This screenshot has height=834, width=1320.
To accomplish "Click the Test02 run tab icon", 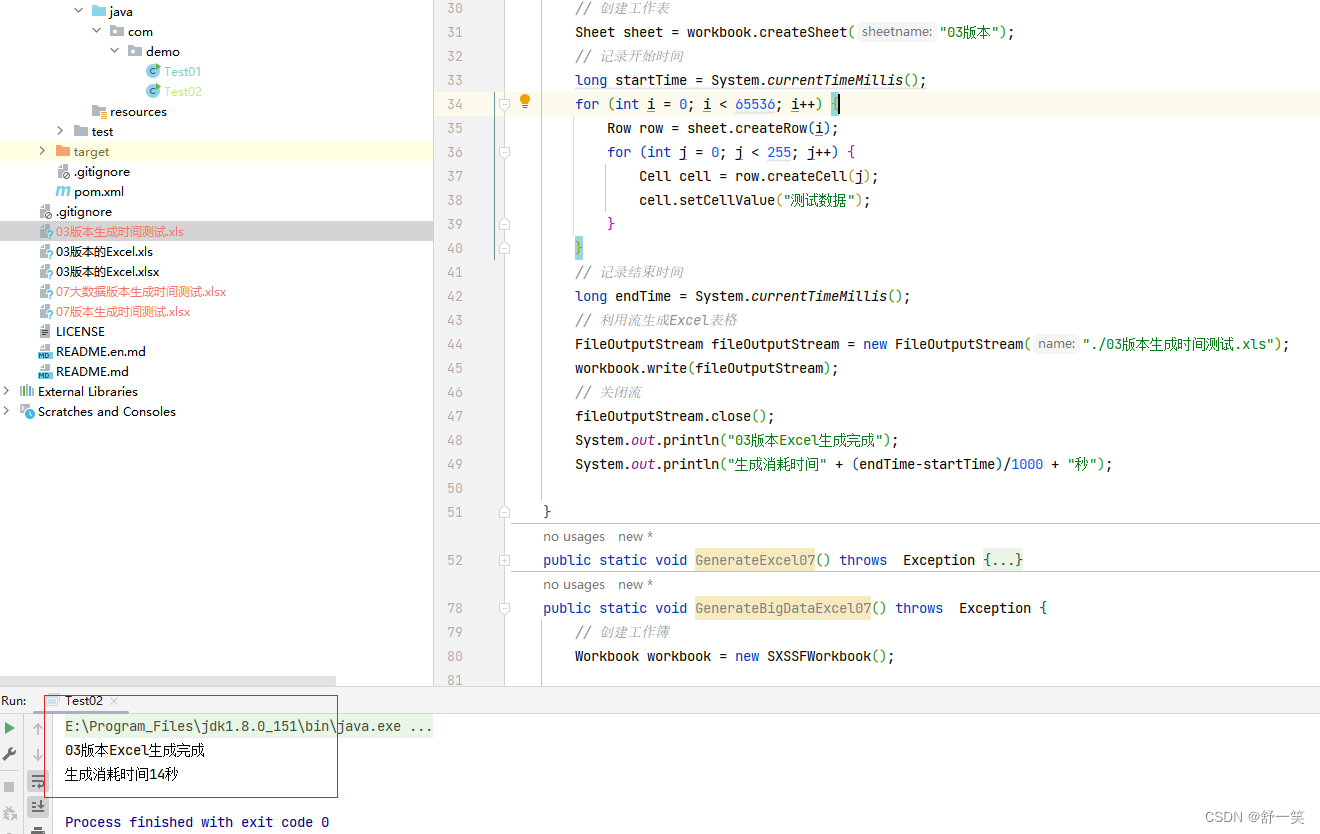I will [x=54, y=701].
